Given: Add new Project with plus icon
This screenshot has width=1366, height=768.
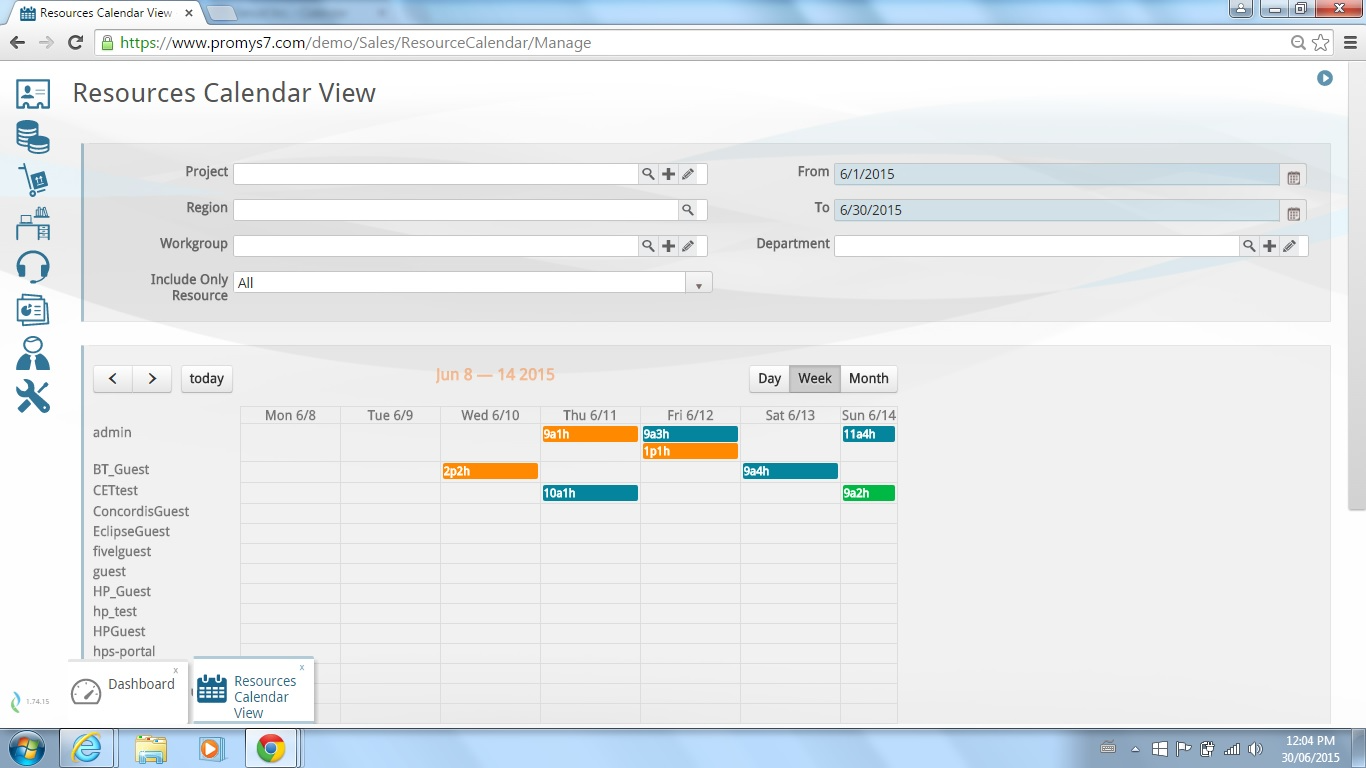Looking at the screenshot, I should tap(669, 174).
